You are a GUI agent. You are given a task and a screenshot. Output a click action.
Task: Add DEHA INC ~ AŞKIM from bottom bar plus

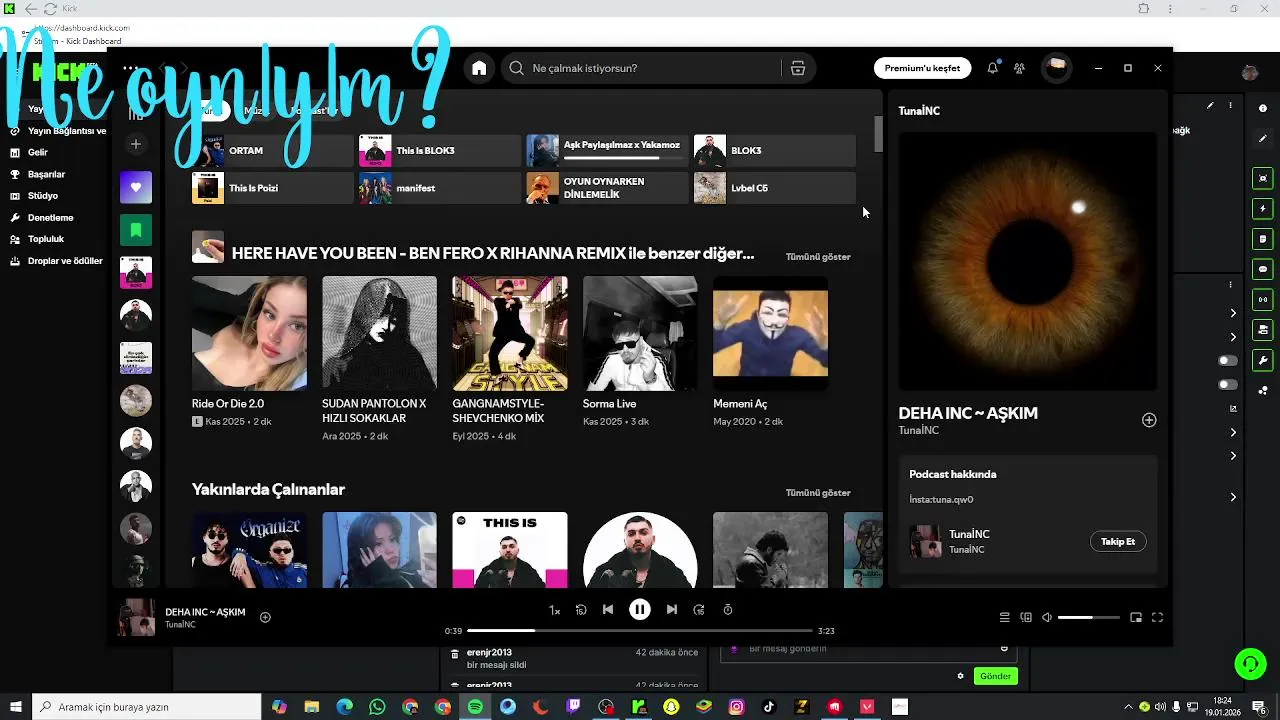tap(265, 618)
